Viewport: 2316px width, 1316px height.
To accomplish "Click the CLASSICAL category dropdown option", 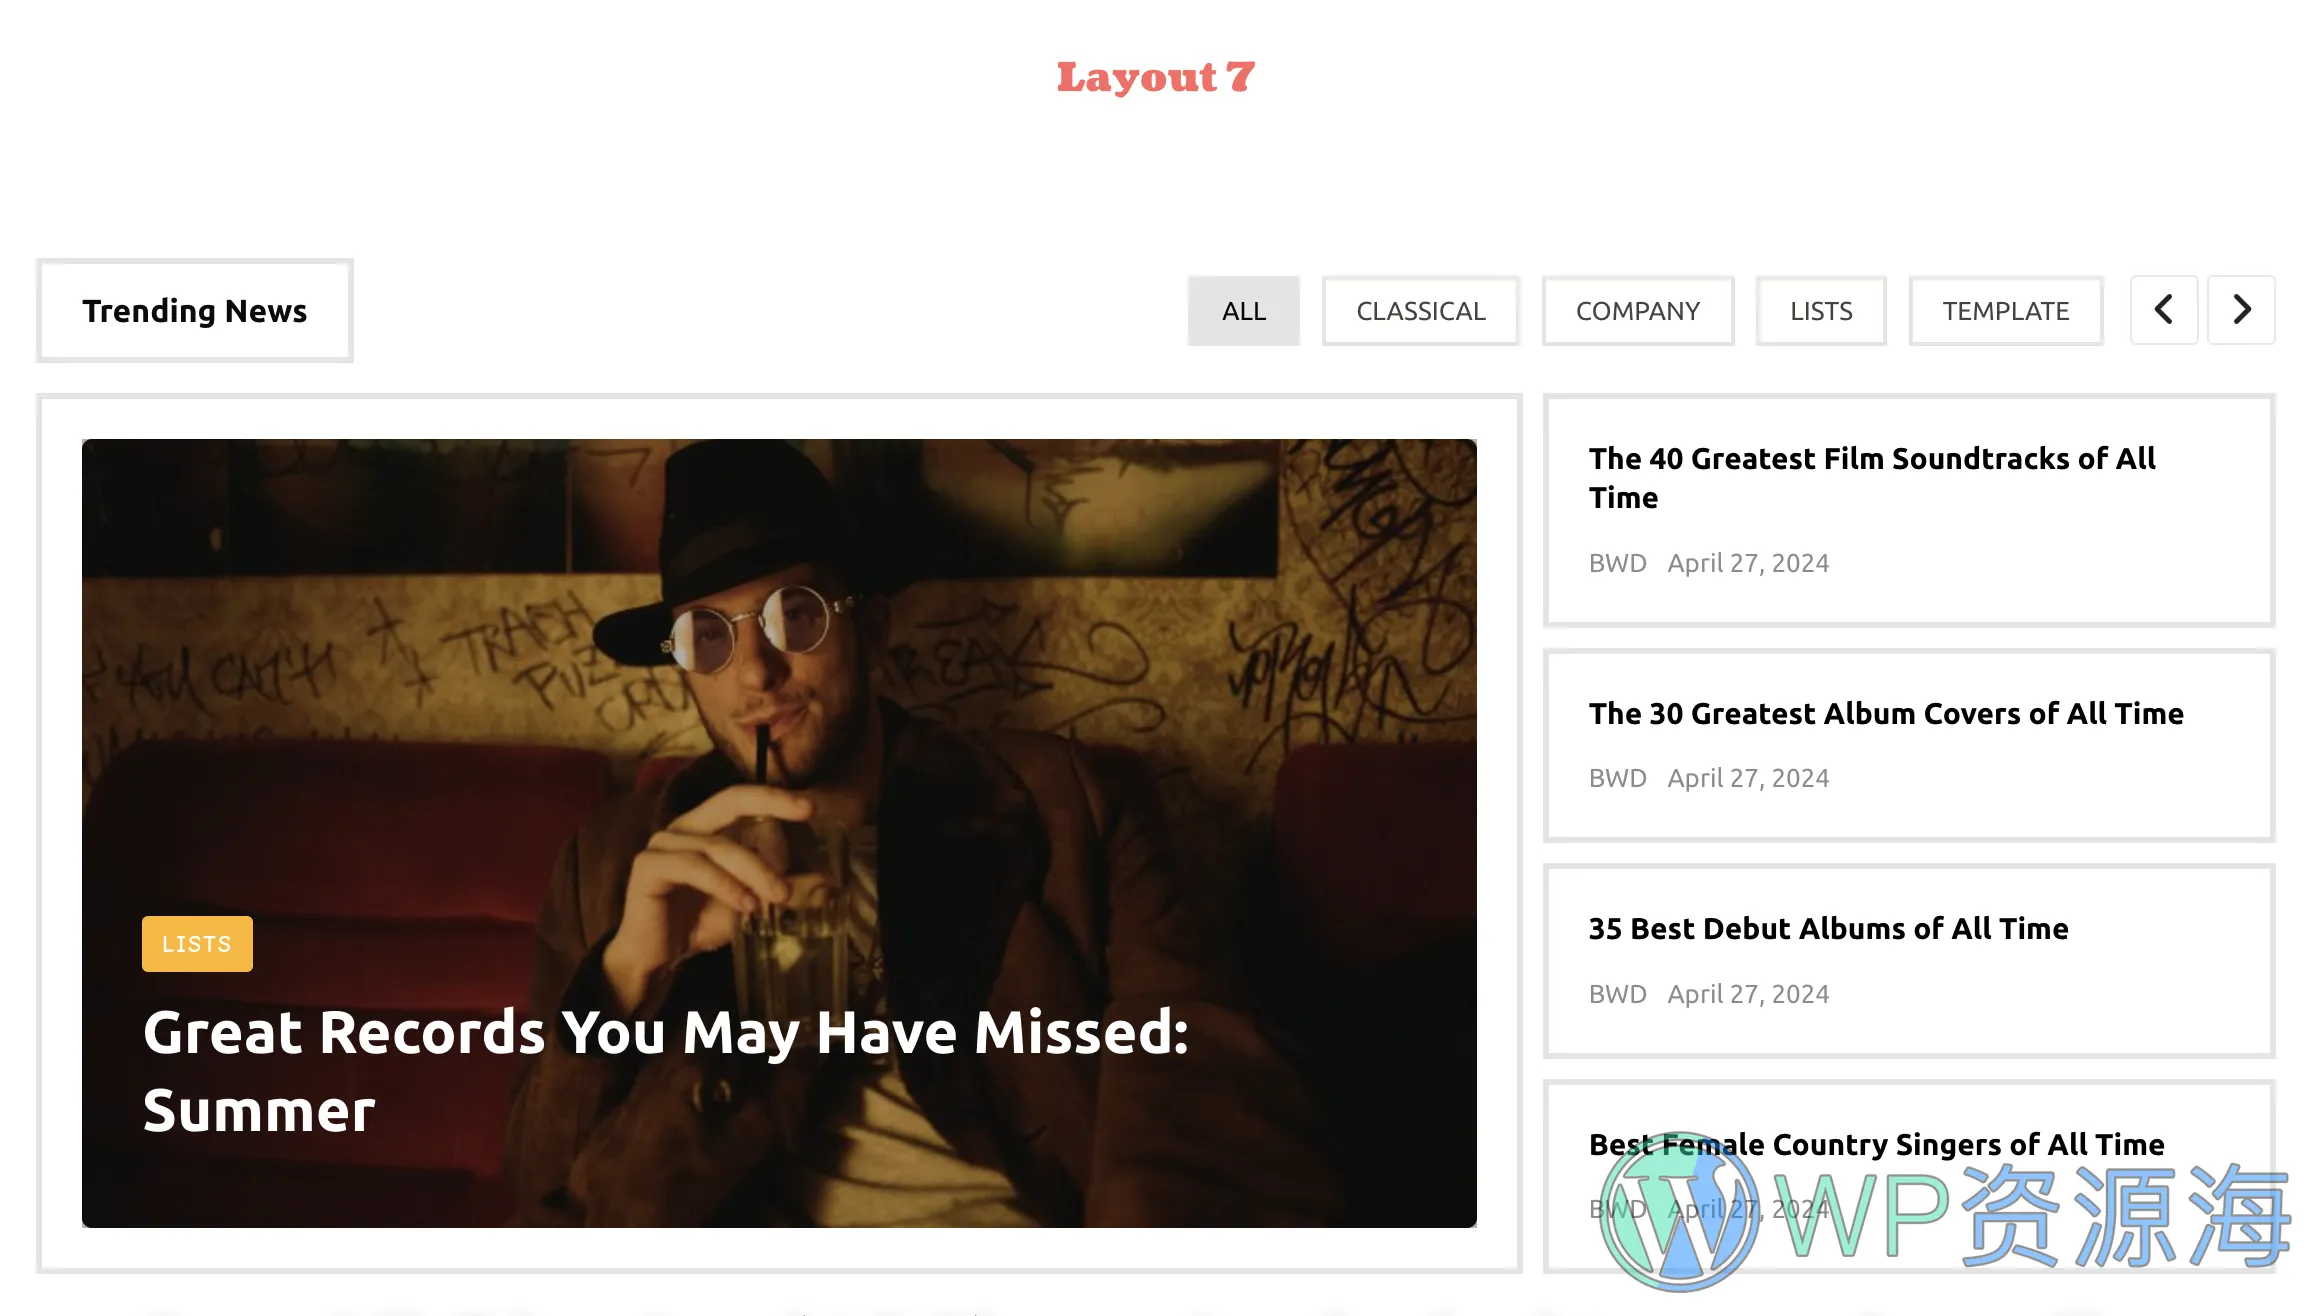I will [1420, 310].
